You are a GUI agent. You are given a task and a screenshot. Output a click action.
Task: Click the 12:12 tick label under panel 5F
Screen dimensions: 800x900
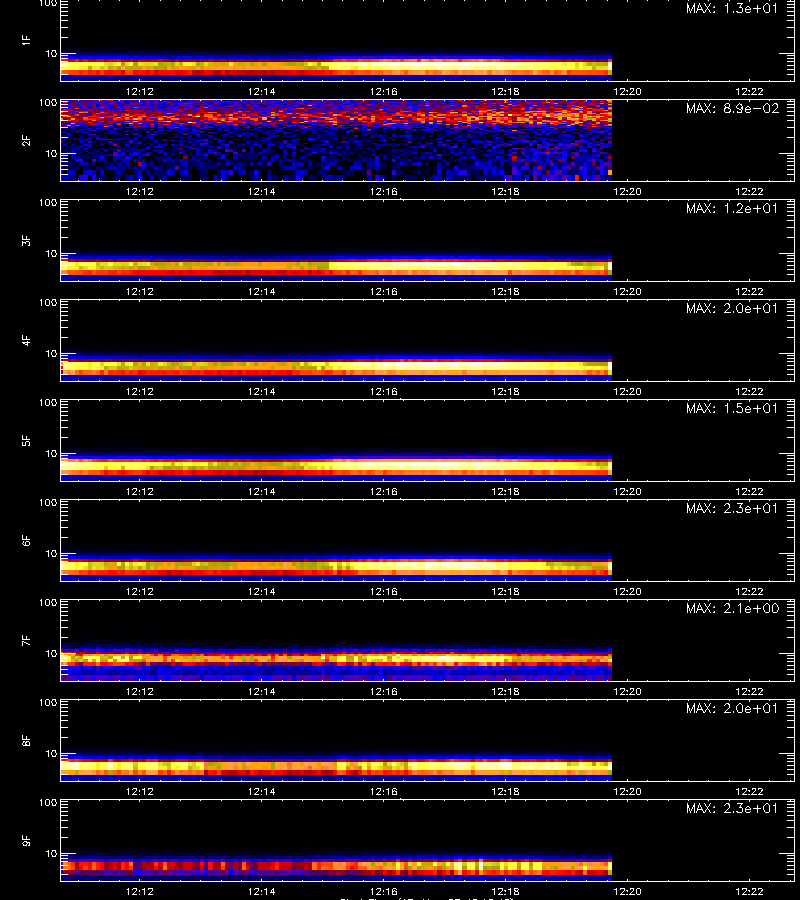point(139,491)
